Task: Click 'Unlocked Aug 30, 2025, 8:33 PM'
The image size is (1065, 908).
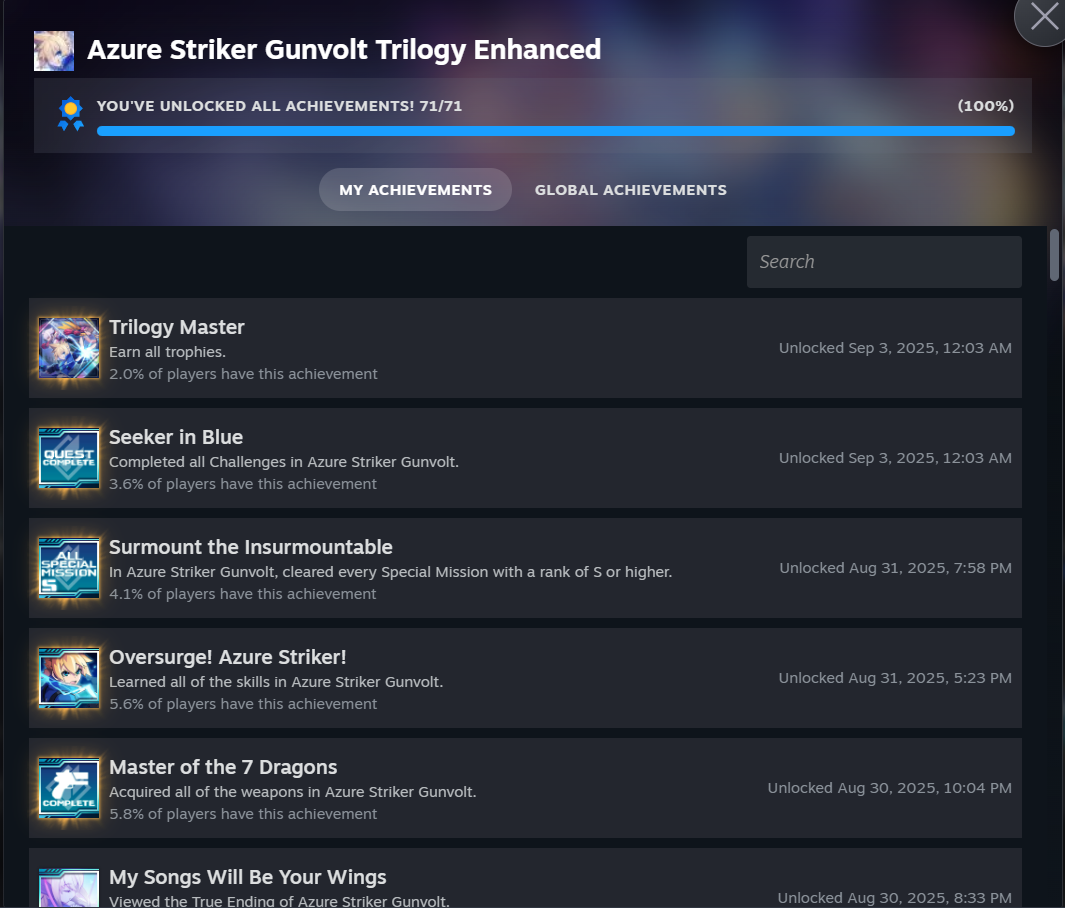Action: (895, 898)
